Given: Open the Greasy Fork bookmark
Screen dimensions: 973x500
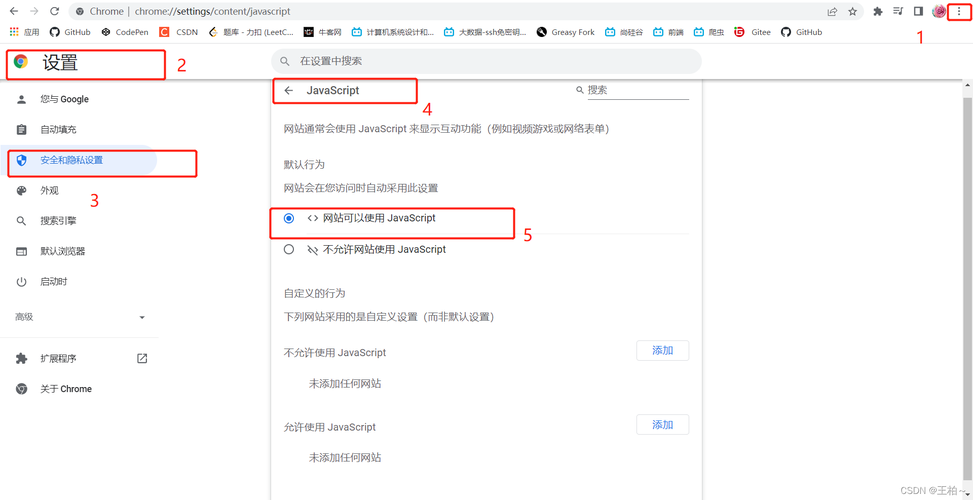Looking at the screenshot, I should pos(565,32).
